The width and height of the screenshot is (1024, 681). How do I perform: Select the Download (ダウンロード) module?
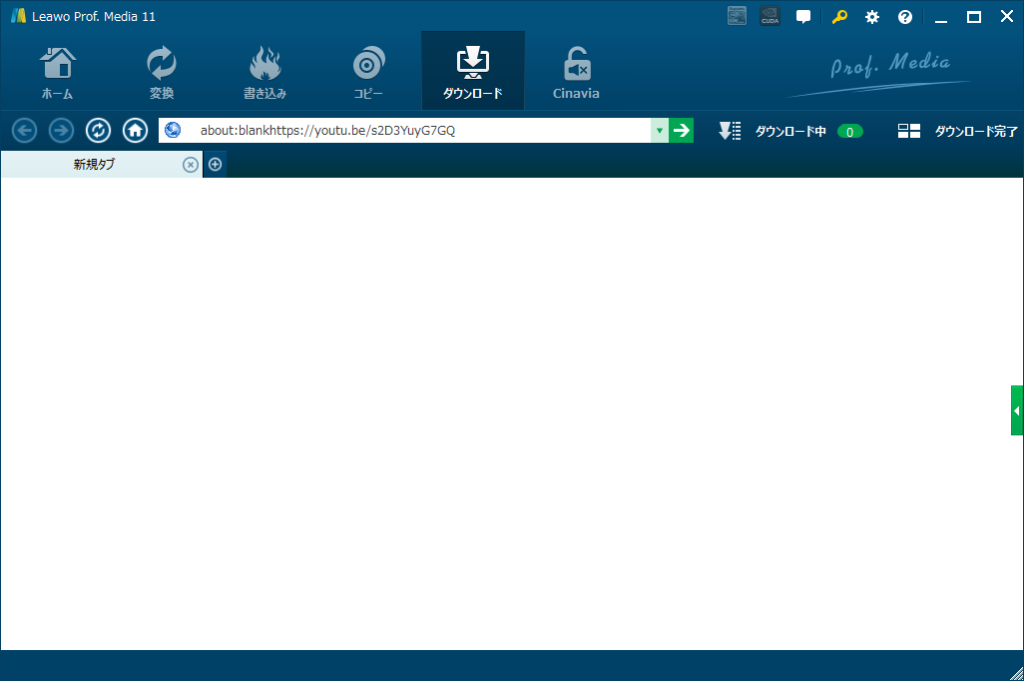click(473, 72)
